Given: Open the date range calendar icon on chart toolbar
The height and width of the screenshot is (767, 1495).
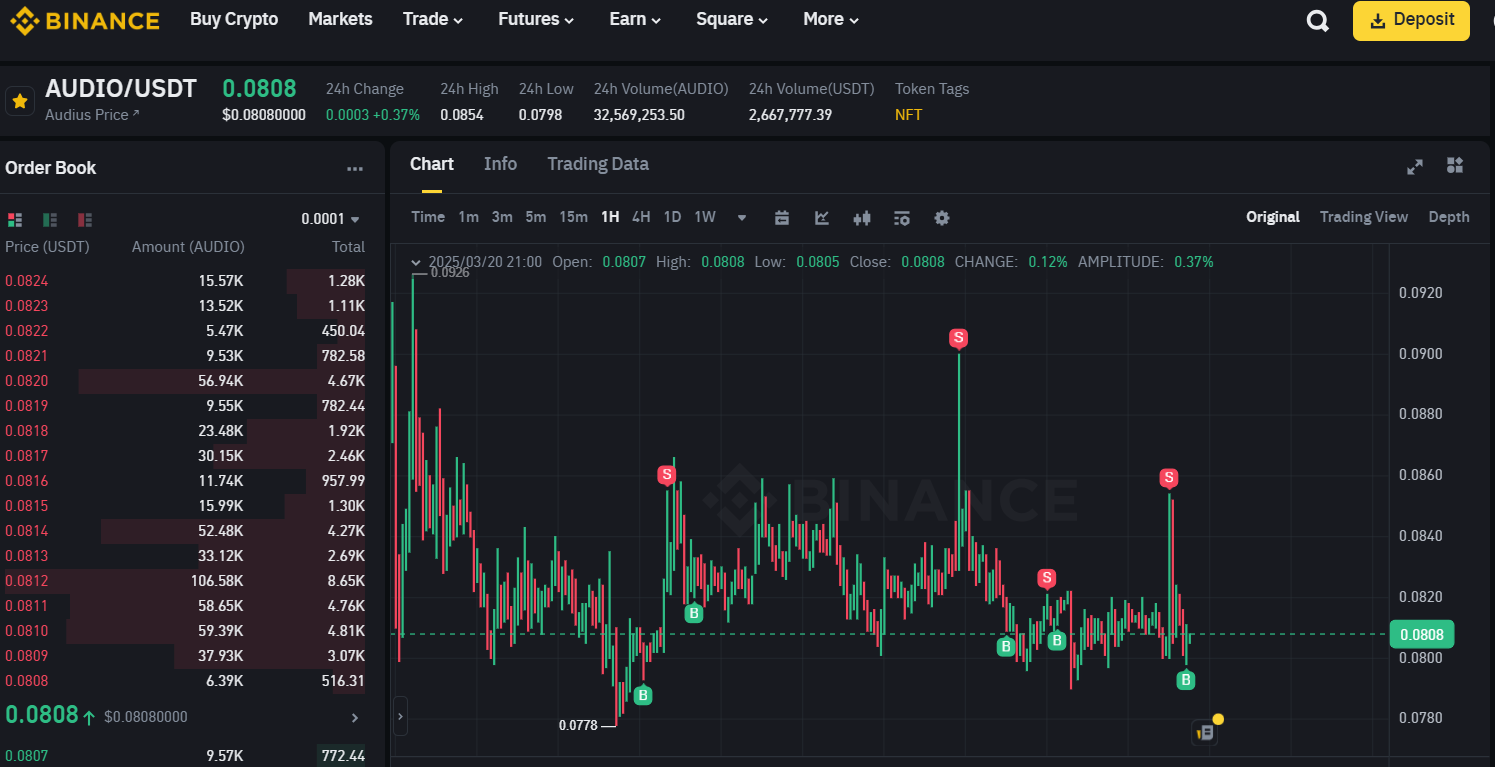Looking at the screenshot, I should coord(782,217).
